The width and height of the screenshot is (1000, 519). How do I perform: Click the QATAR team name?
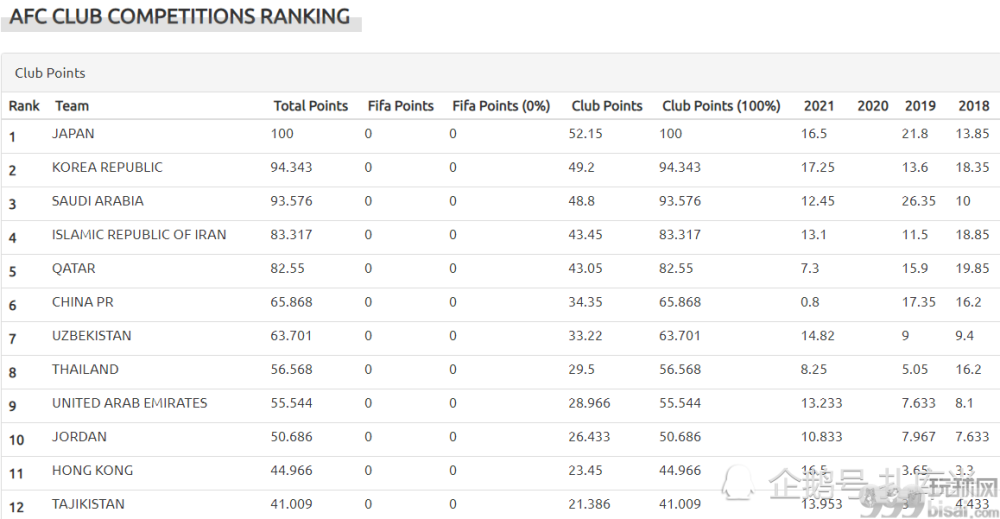73,268
